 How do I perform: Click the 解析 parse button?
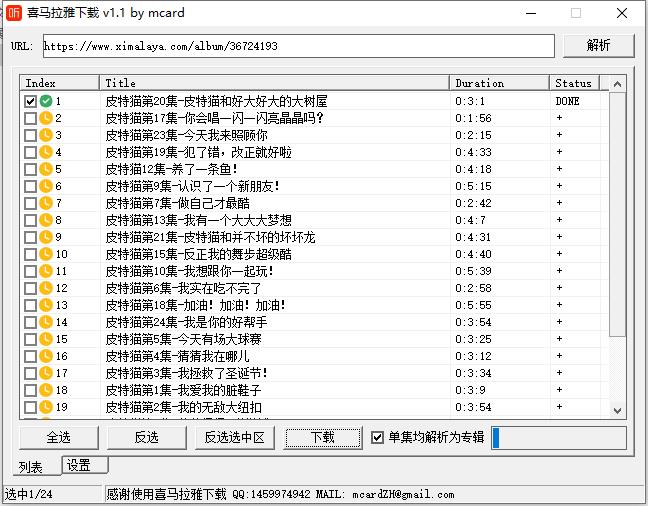[598, 45]
